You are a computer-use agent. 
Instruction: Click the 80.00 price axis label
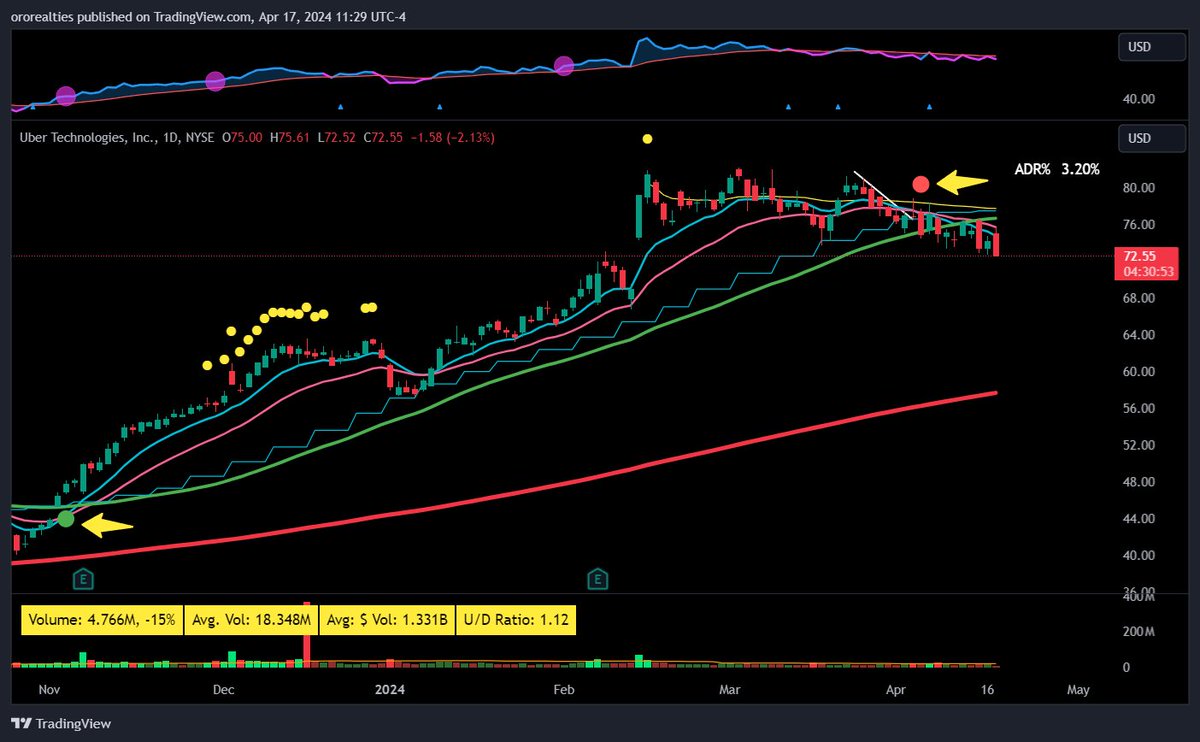[1140, 188]
